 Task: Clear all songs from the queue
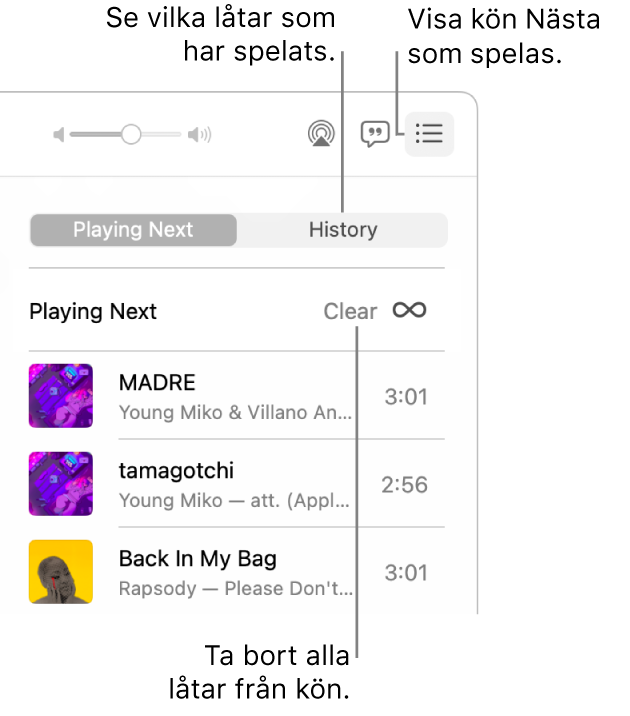tap(350, 311)
